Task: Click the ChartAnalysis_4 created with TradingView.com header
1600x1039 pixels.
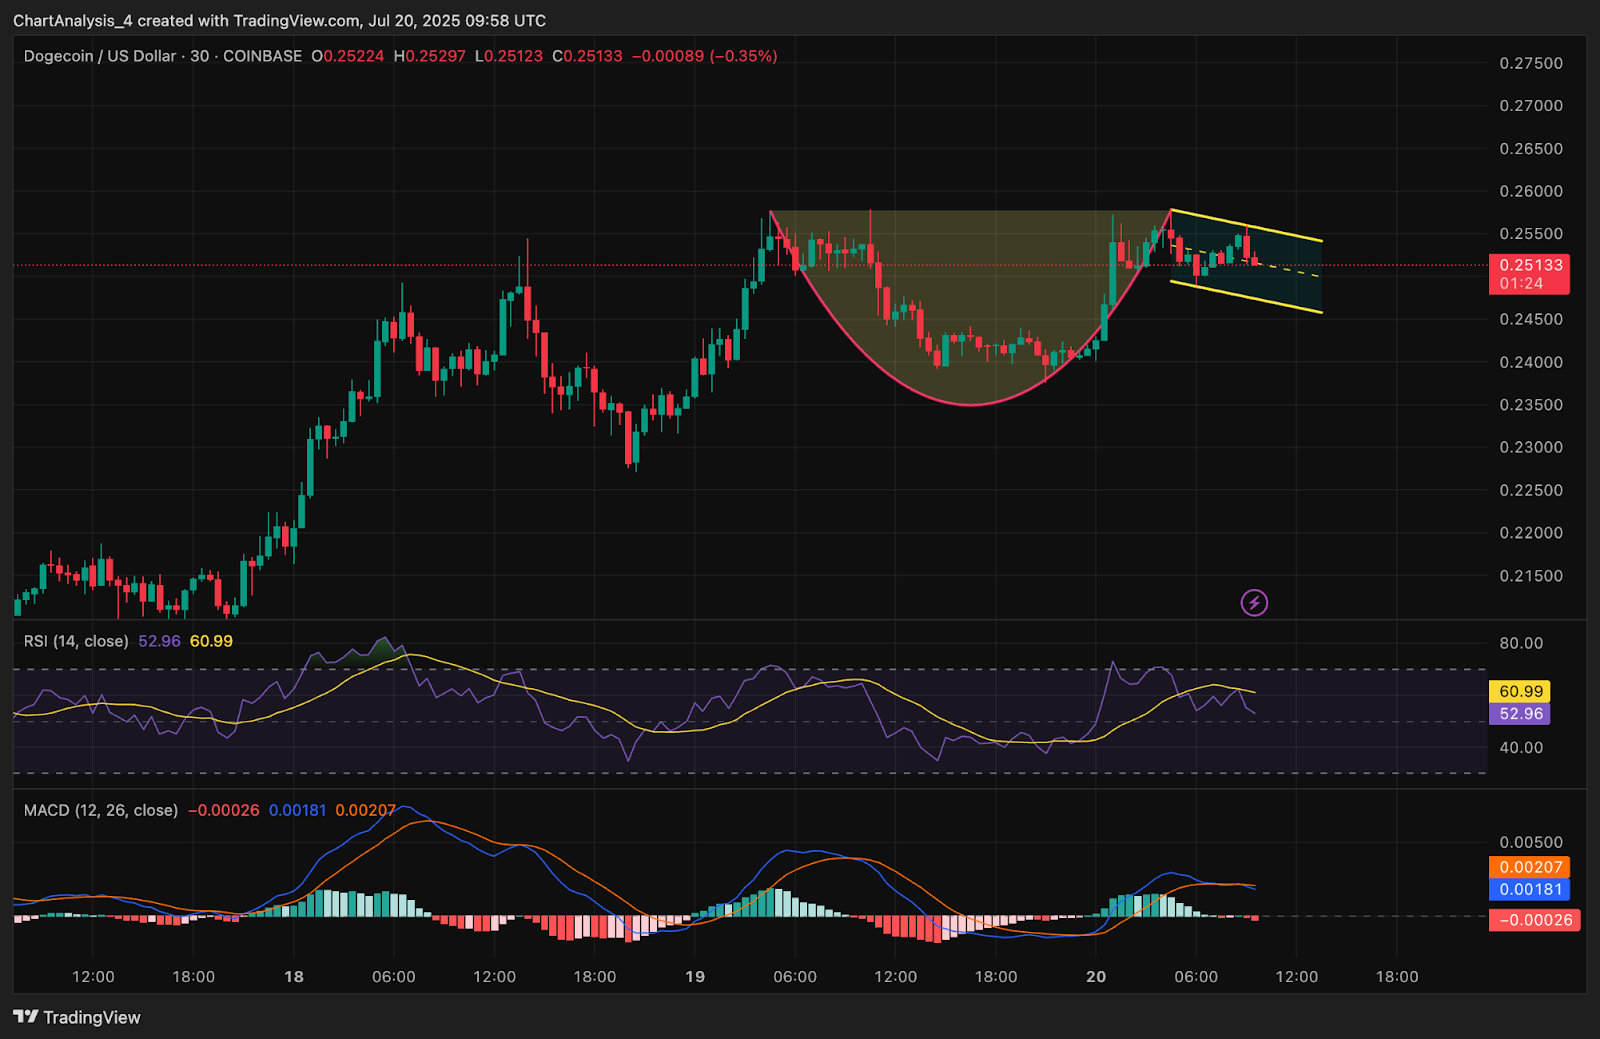Action: 279,20
